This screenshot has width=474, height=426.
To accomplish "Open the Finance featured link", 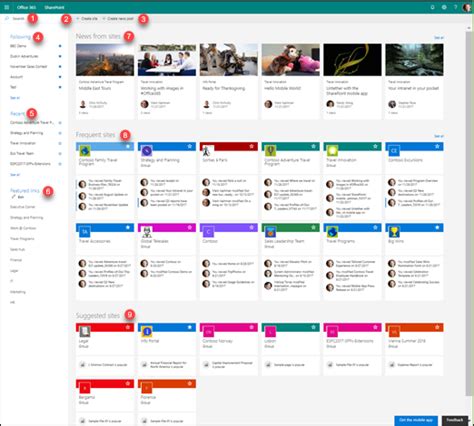I will coord(16,260).
